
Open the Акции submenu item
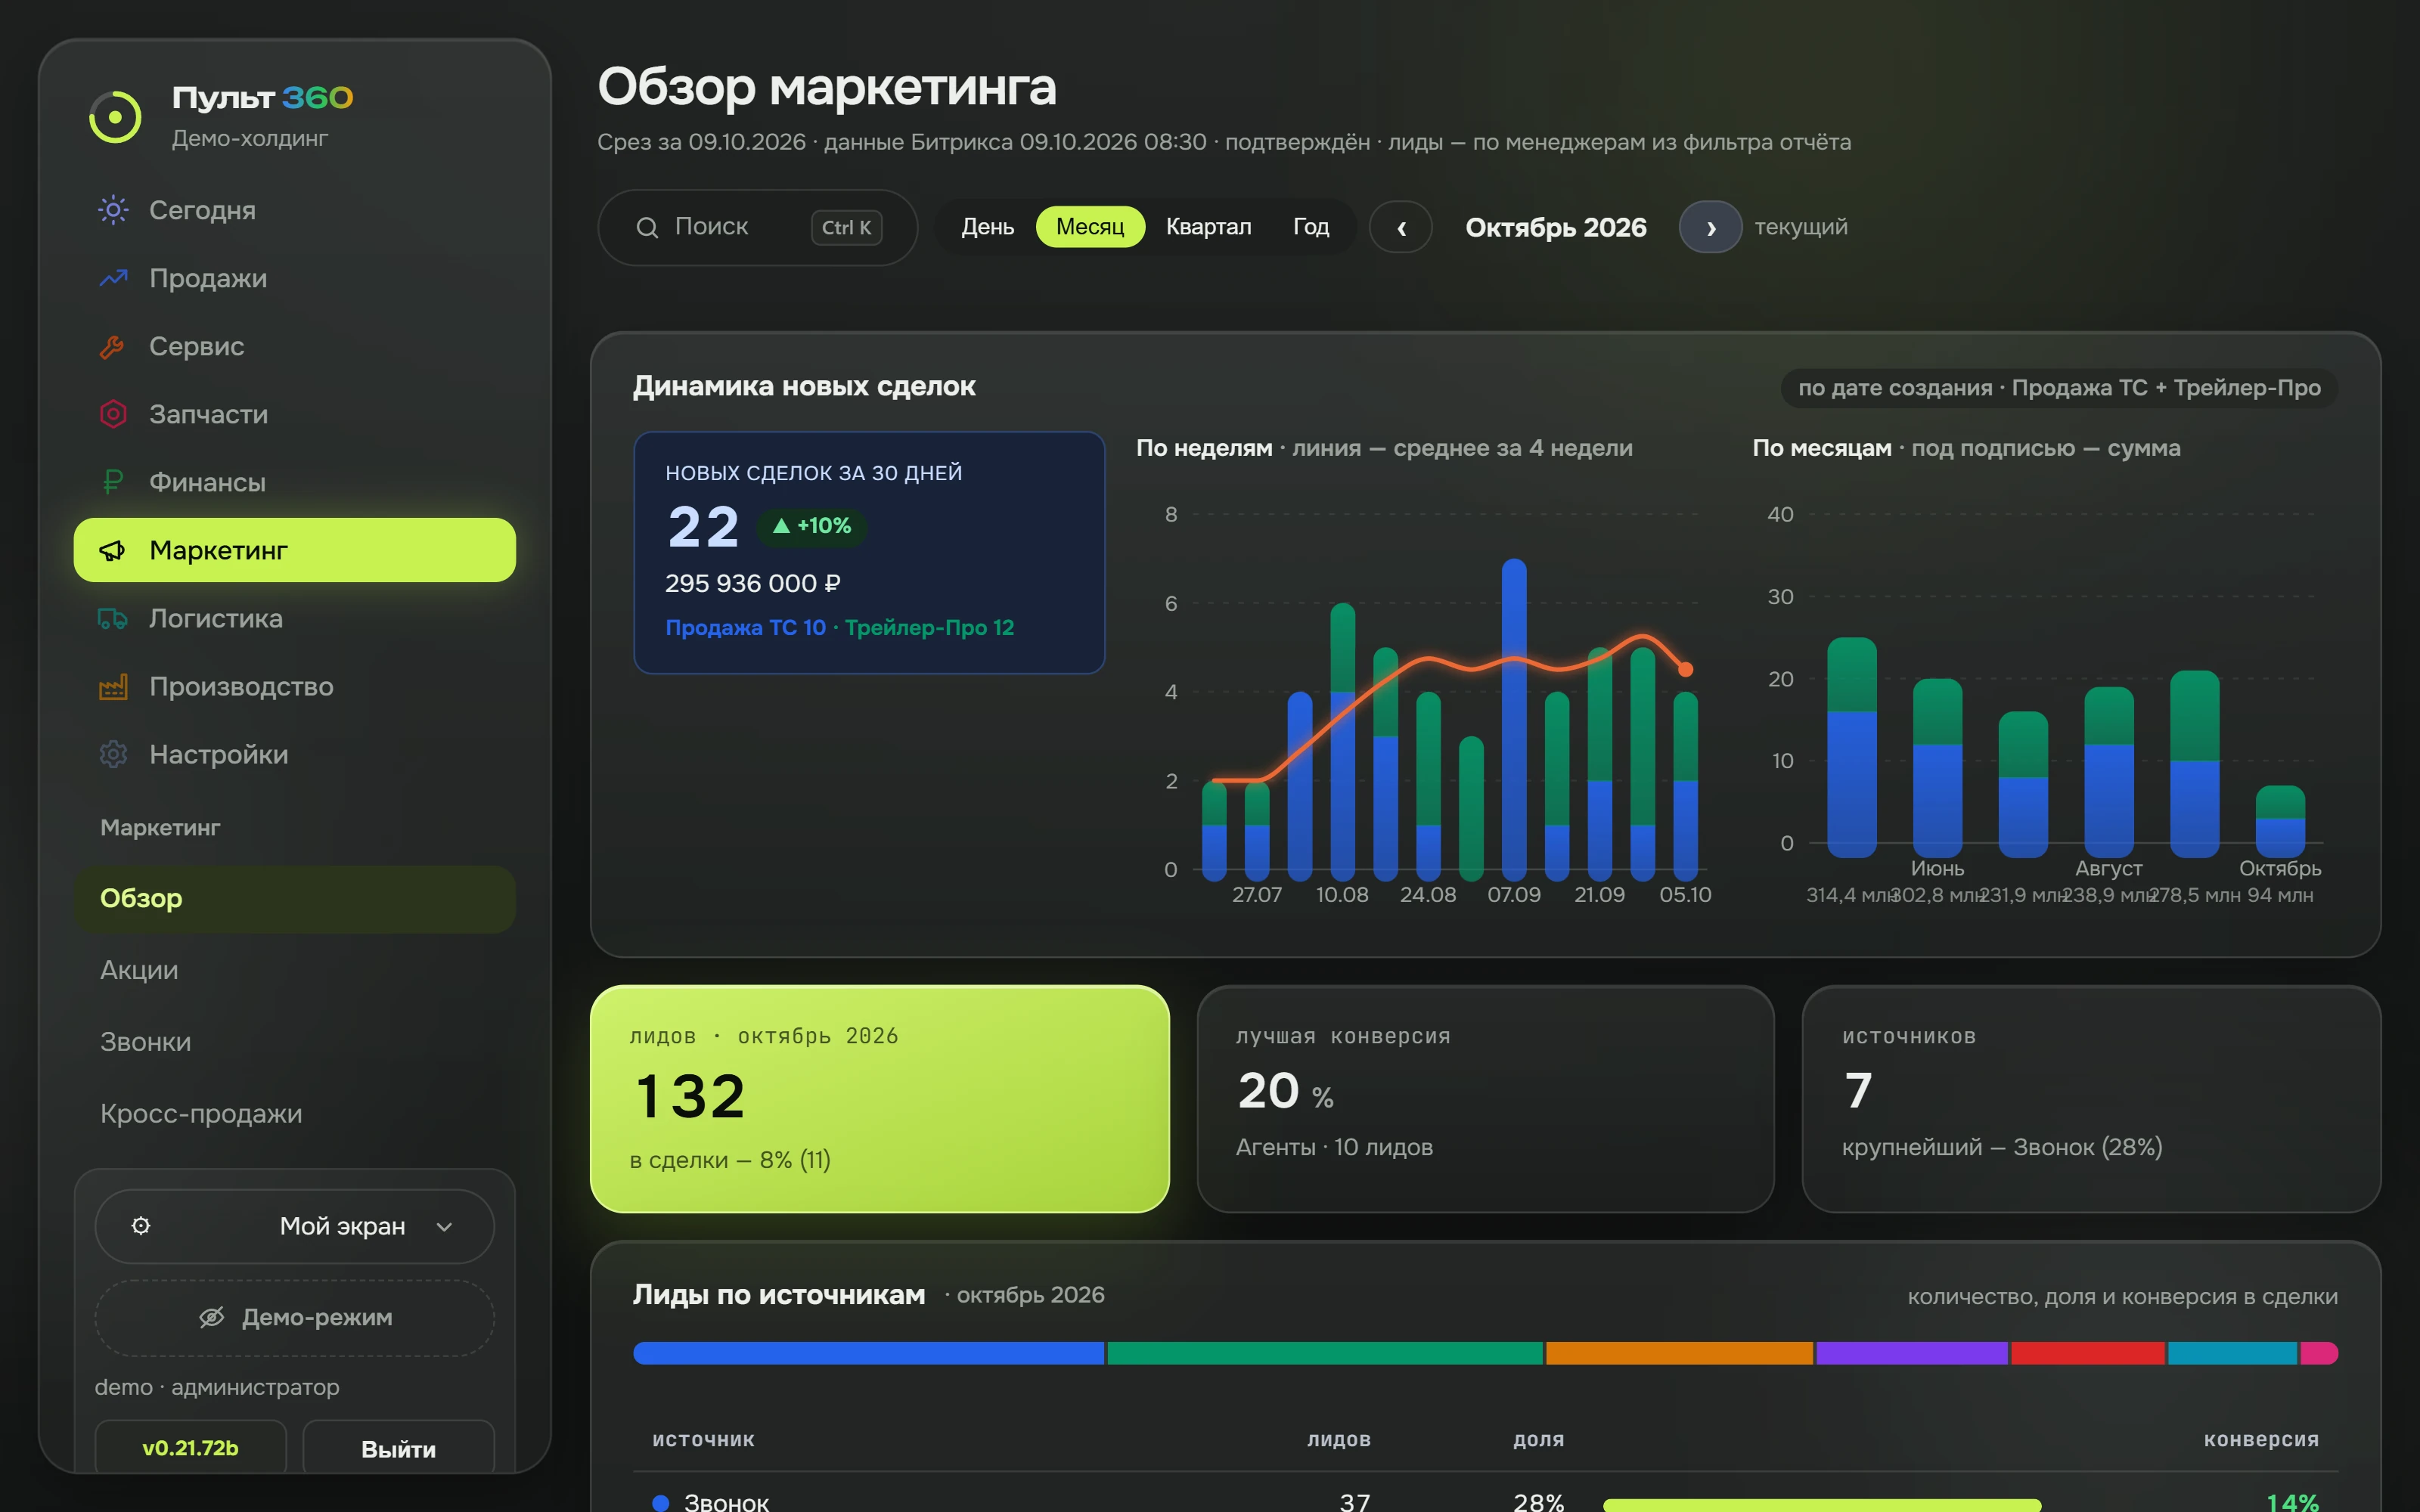pos(295,970)
